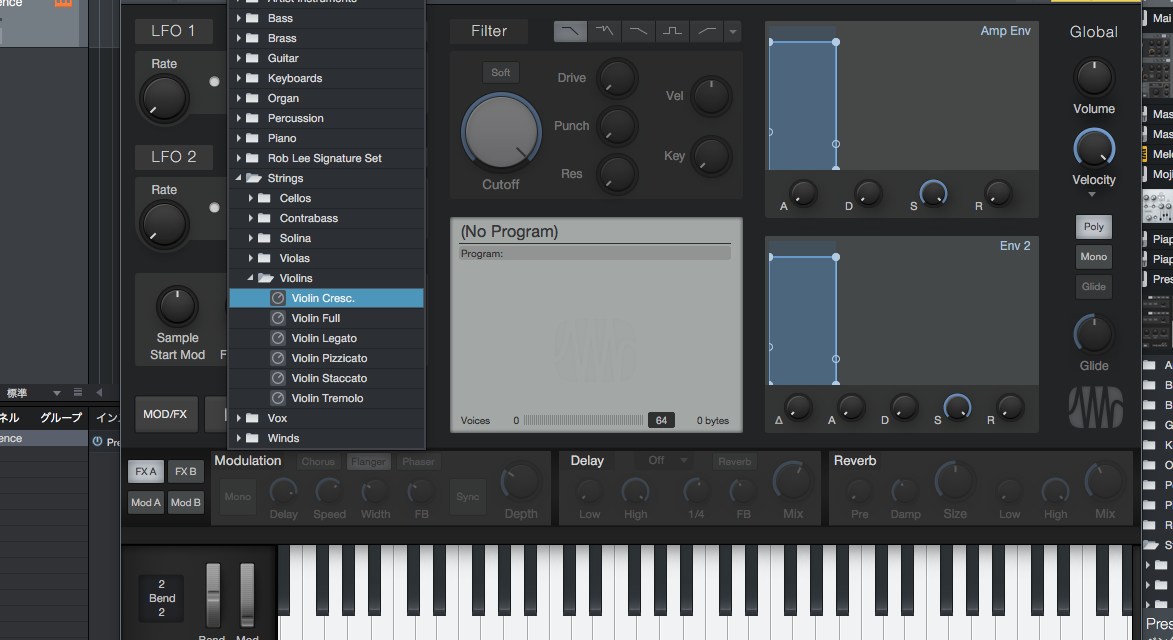Screen dimensions: 1173x640
Task: Enable Poly voice mode
Action: (1094, 227)
